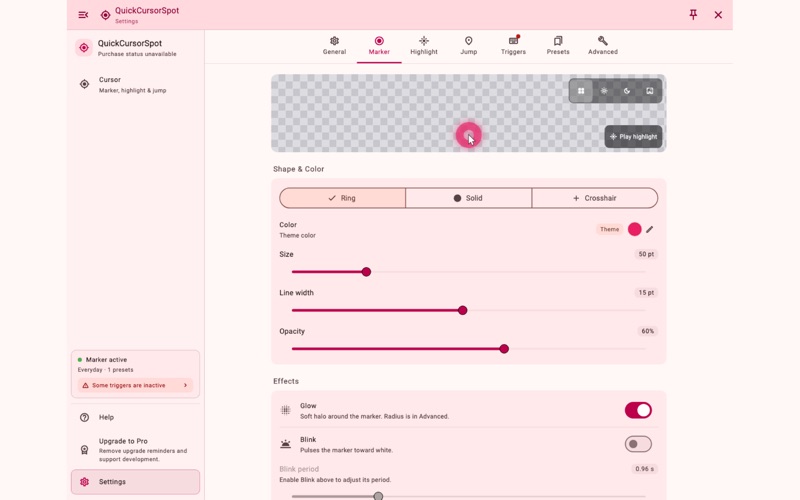Click the Shape & Color heading

click(298, 169)
